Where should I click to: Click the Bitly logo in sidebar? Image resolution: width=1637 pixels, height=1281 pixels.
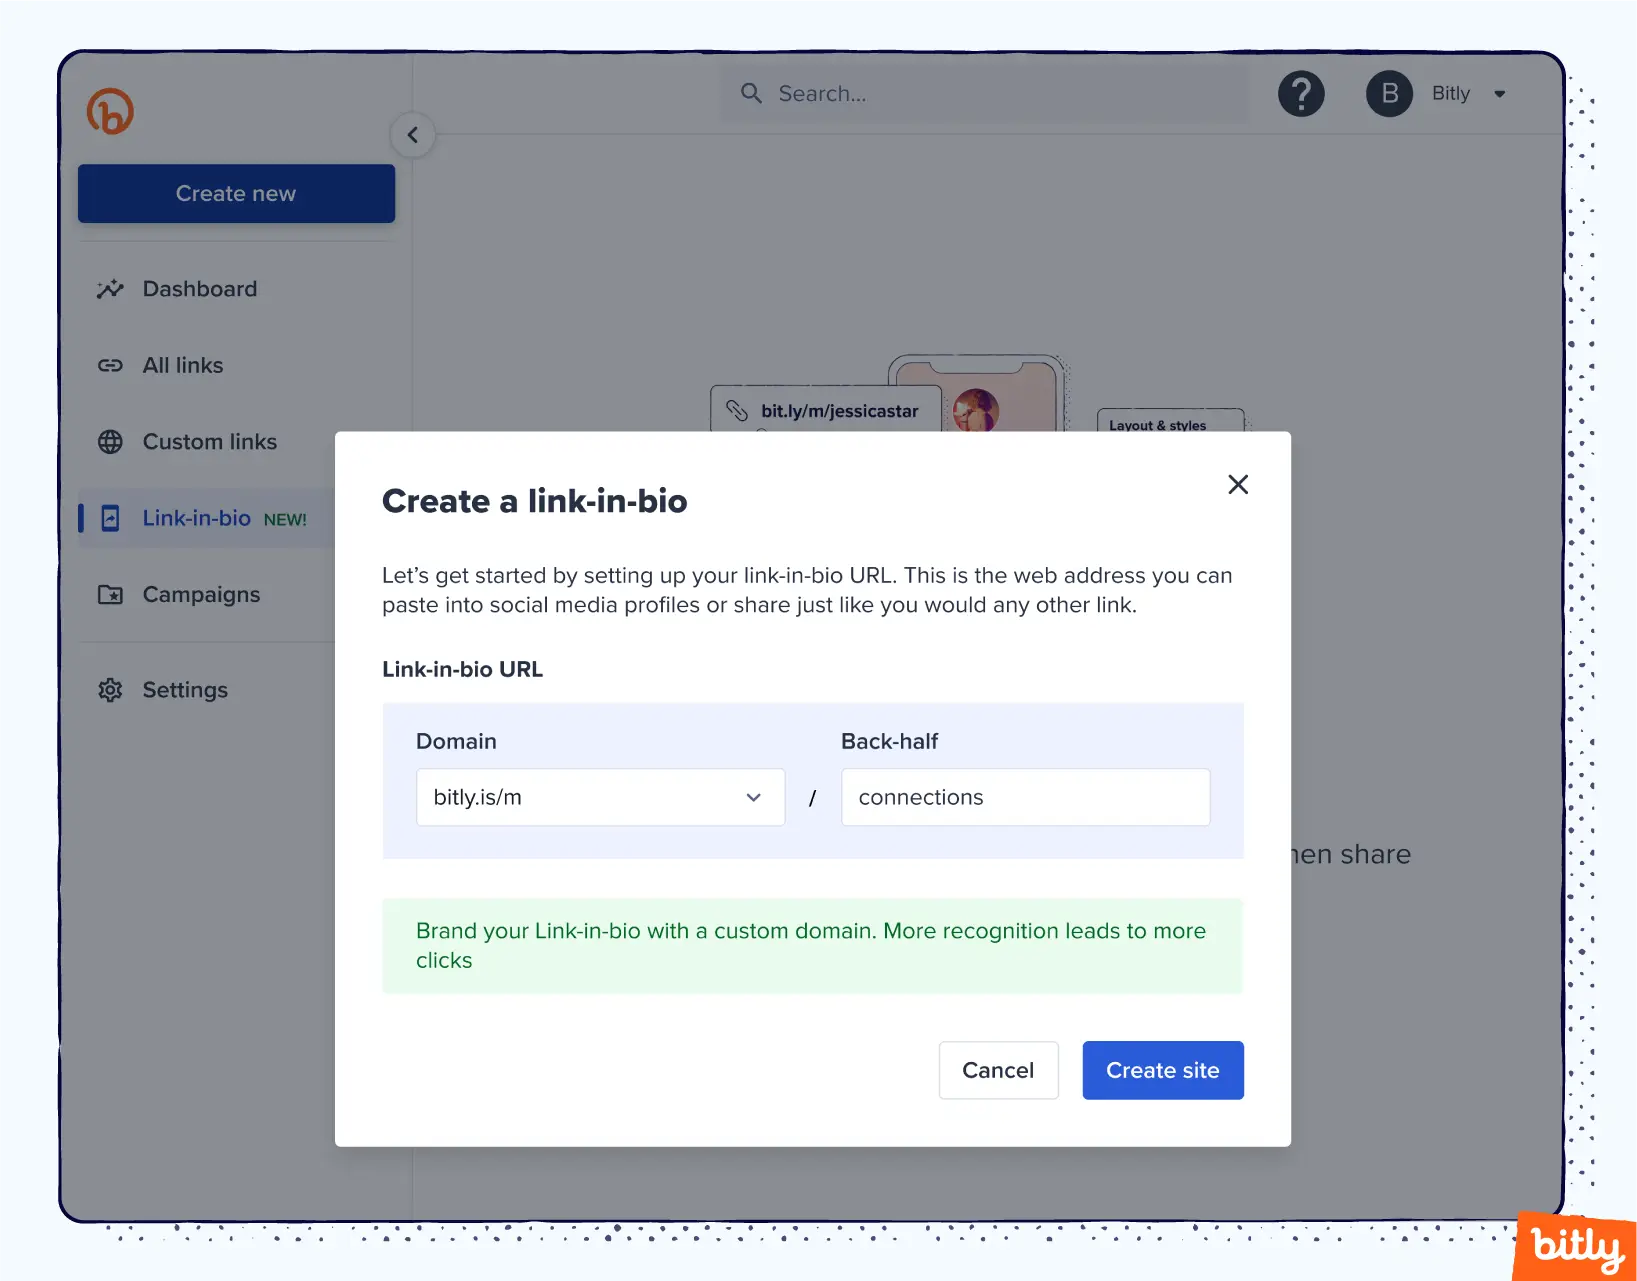(110, 111)
